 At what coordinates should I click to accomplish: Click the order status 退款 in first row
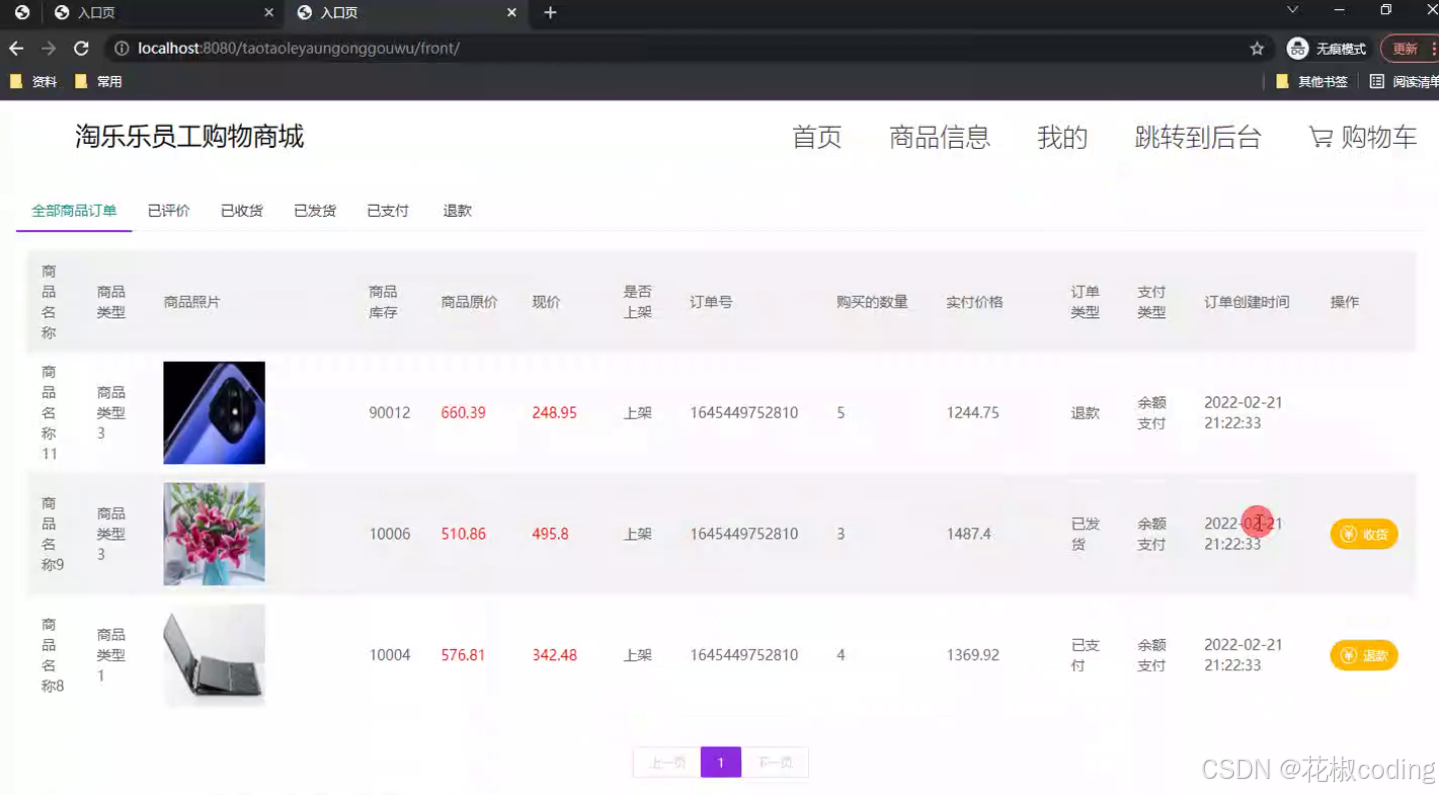1086,413
